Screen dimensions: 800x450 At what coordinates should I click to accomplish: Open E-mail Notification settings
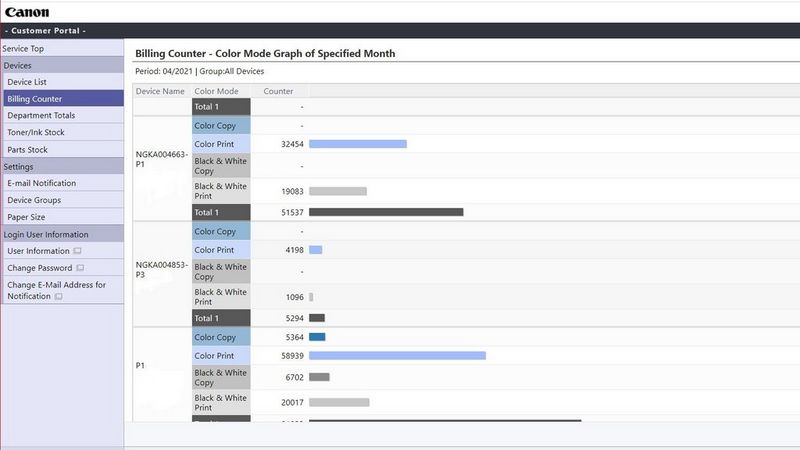click(41, 184)
